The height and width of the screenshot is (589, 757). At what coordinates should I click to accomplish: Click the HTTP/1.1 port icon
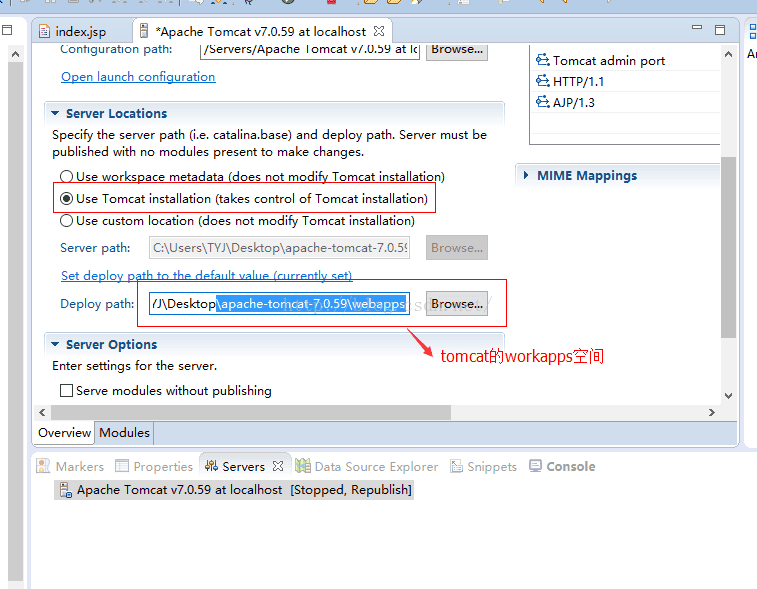click(543, 81)
